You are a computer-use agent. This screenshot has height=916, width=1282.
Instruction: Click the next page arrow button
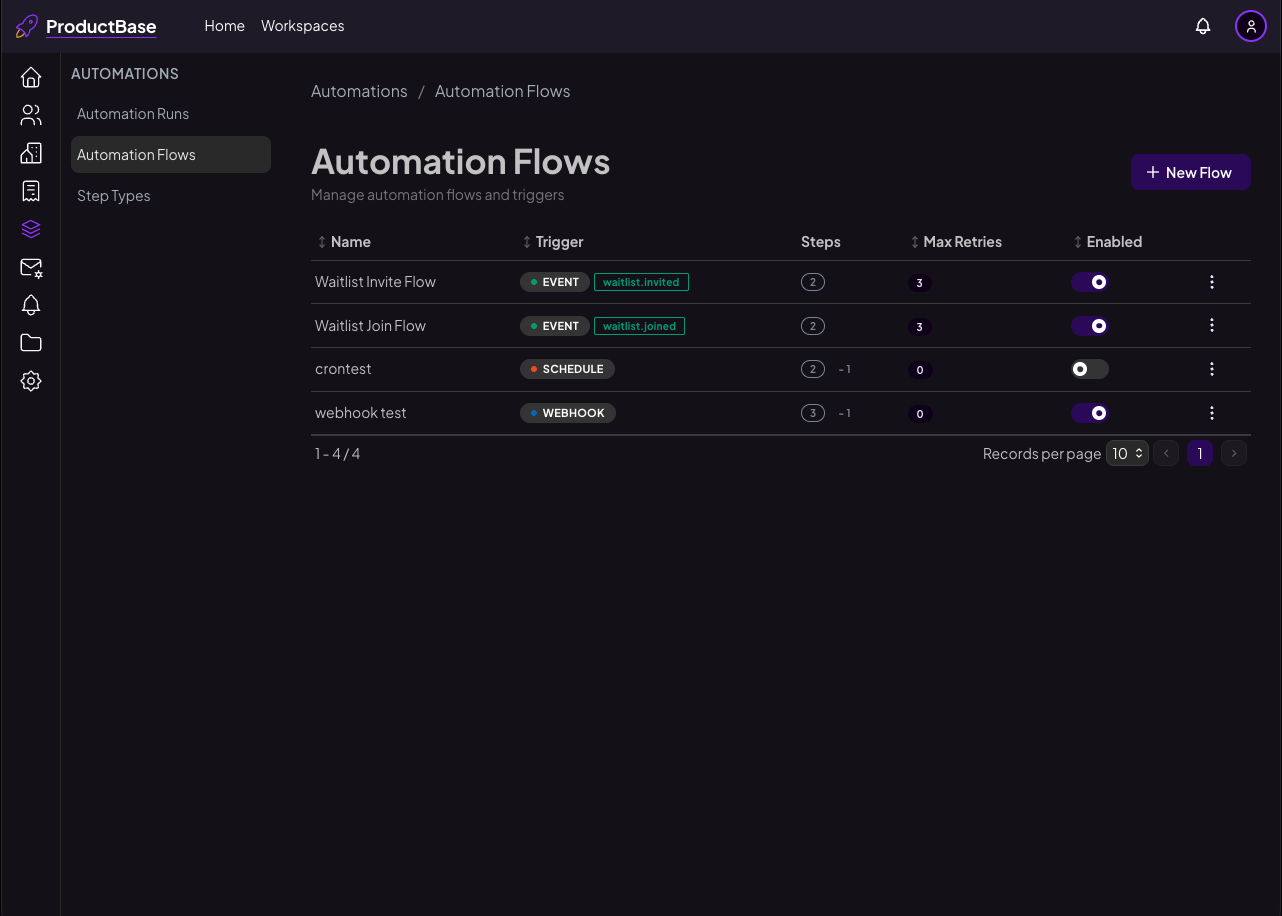[1235, 454]
